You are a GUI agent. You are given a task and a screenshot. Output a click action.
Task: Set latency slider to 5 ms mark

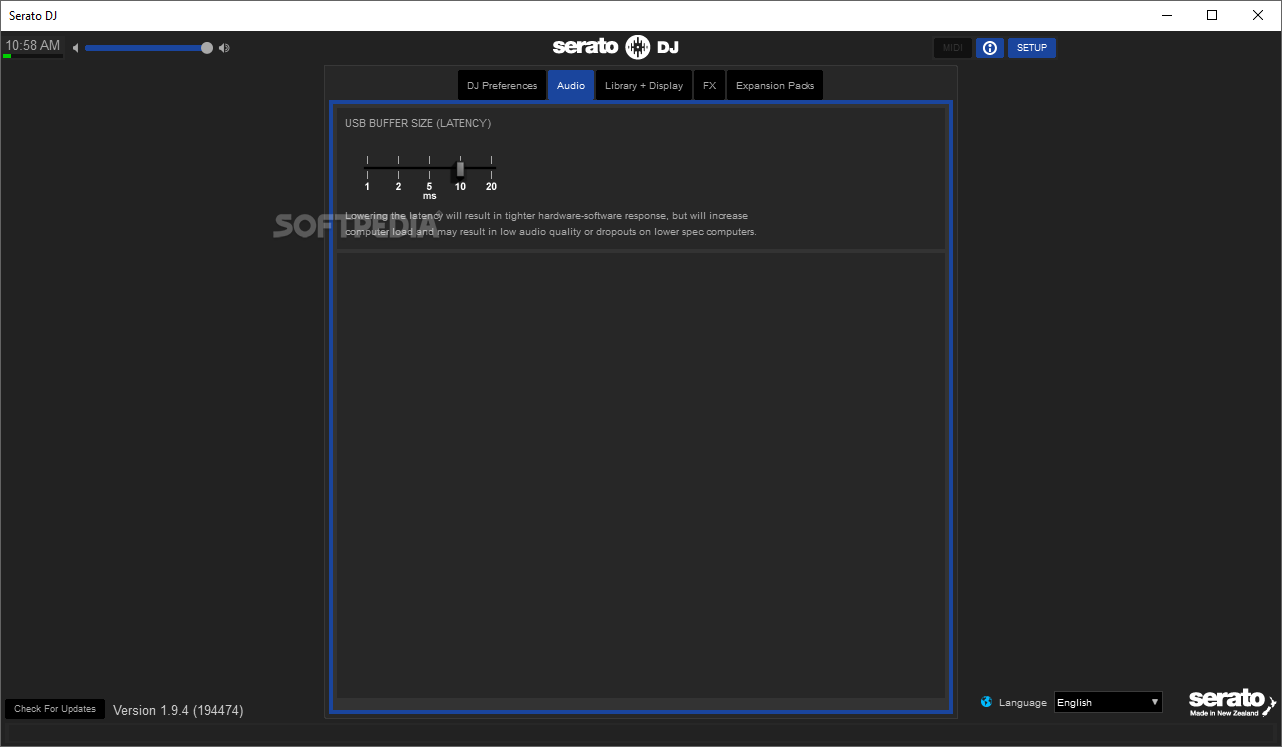(x=429, y=168)
